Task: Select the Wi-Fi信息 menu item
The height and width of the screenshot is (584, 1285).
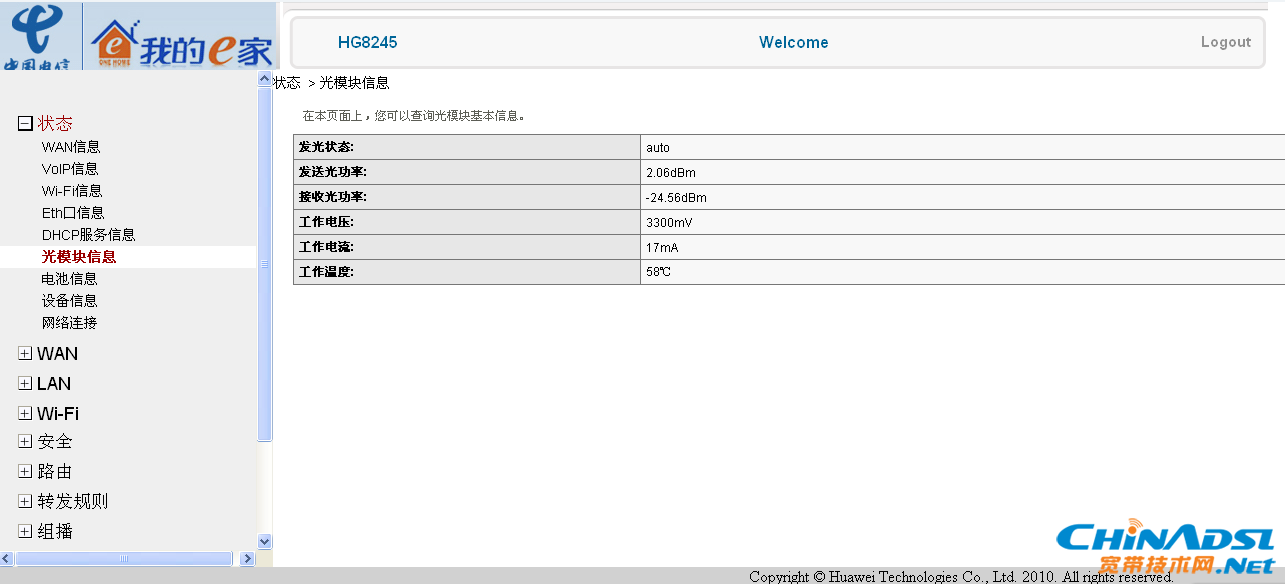Action: pyautogui.click(x=72, y=191)
